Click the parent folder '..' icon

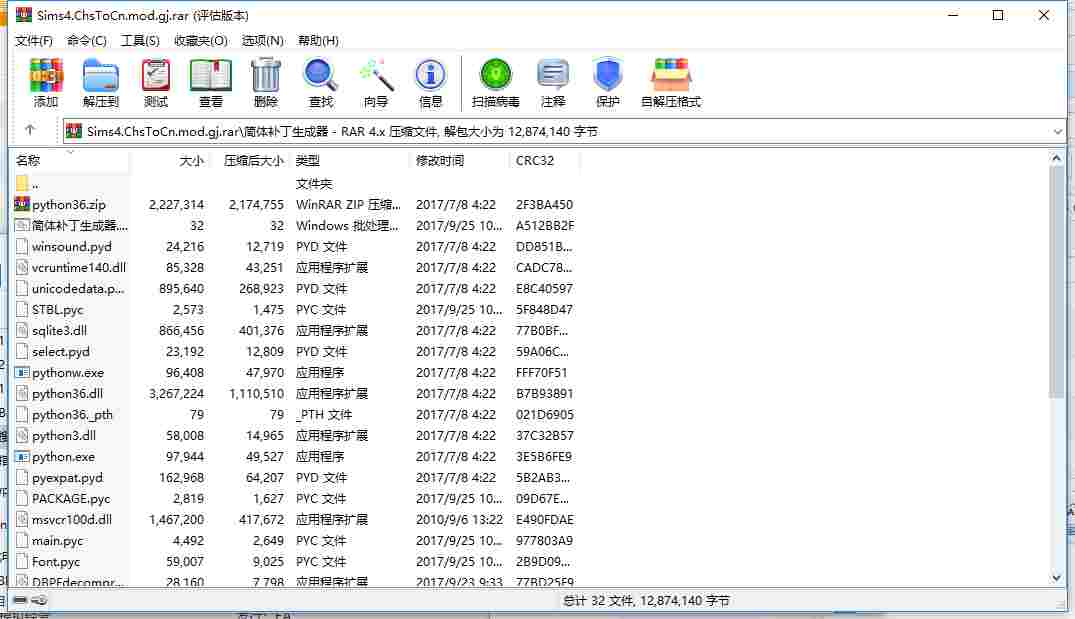pos(22,183)
